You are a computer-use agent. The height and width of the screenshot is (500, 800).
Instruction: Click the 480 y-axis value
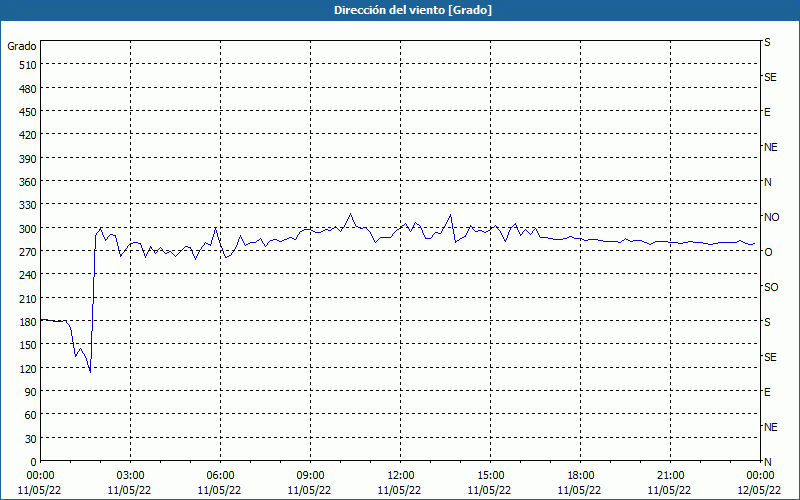pos(28,89)
